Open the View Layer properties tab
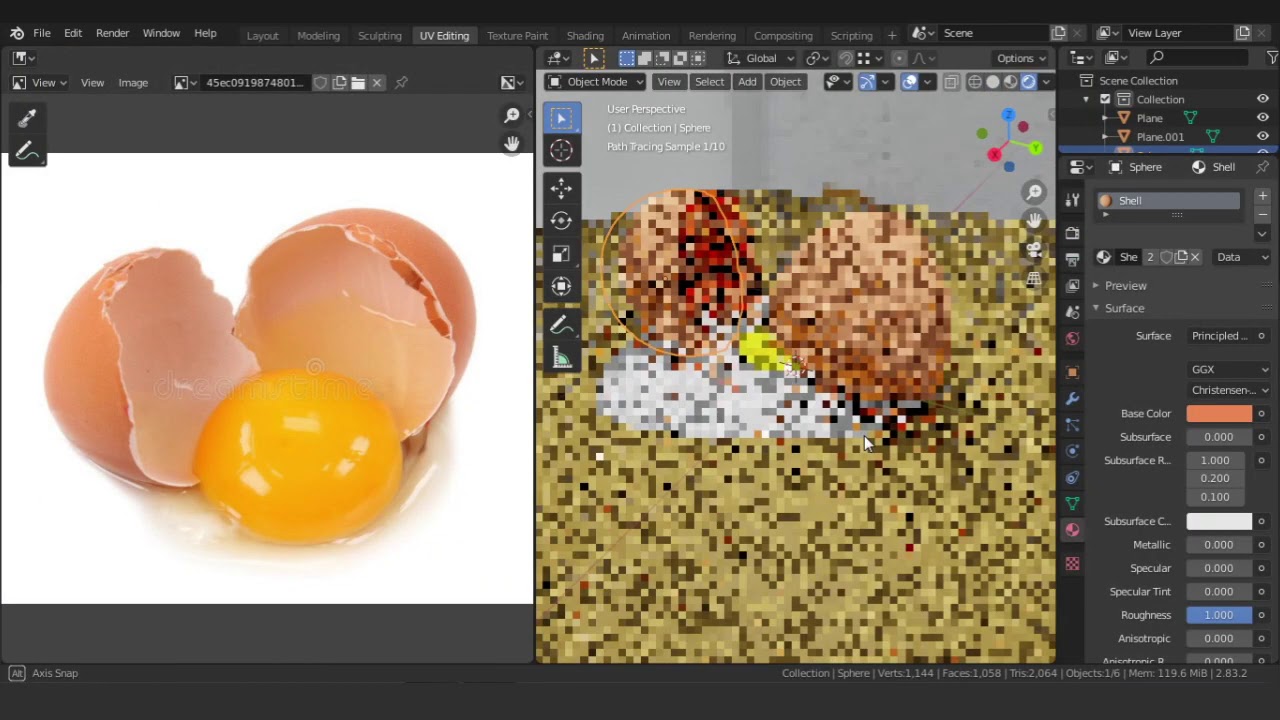Screen dimensions: 1280x720 [x=1072, y=286]
